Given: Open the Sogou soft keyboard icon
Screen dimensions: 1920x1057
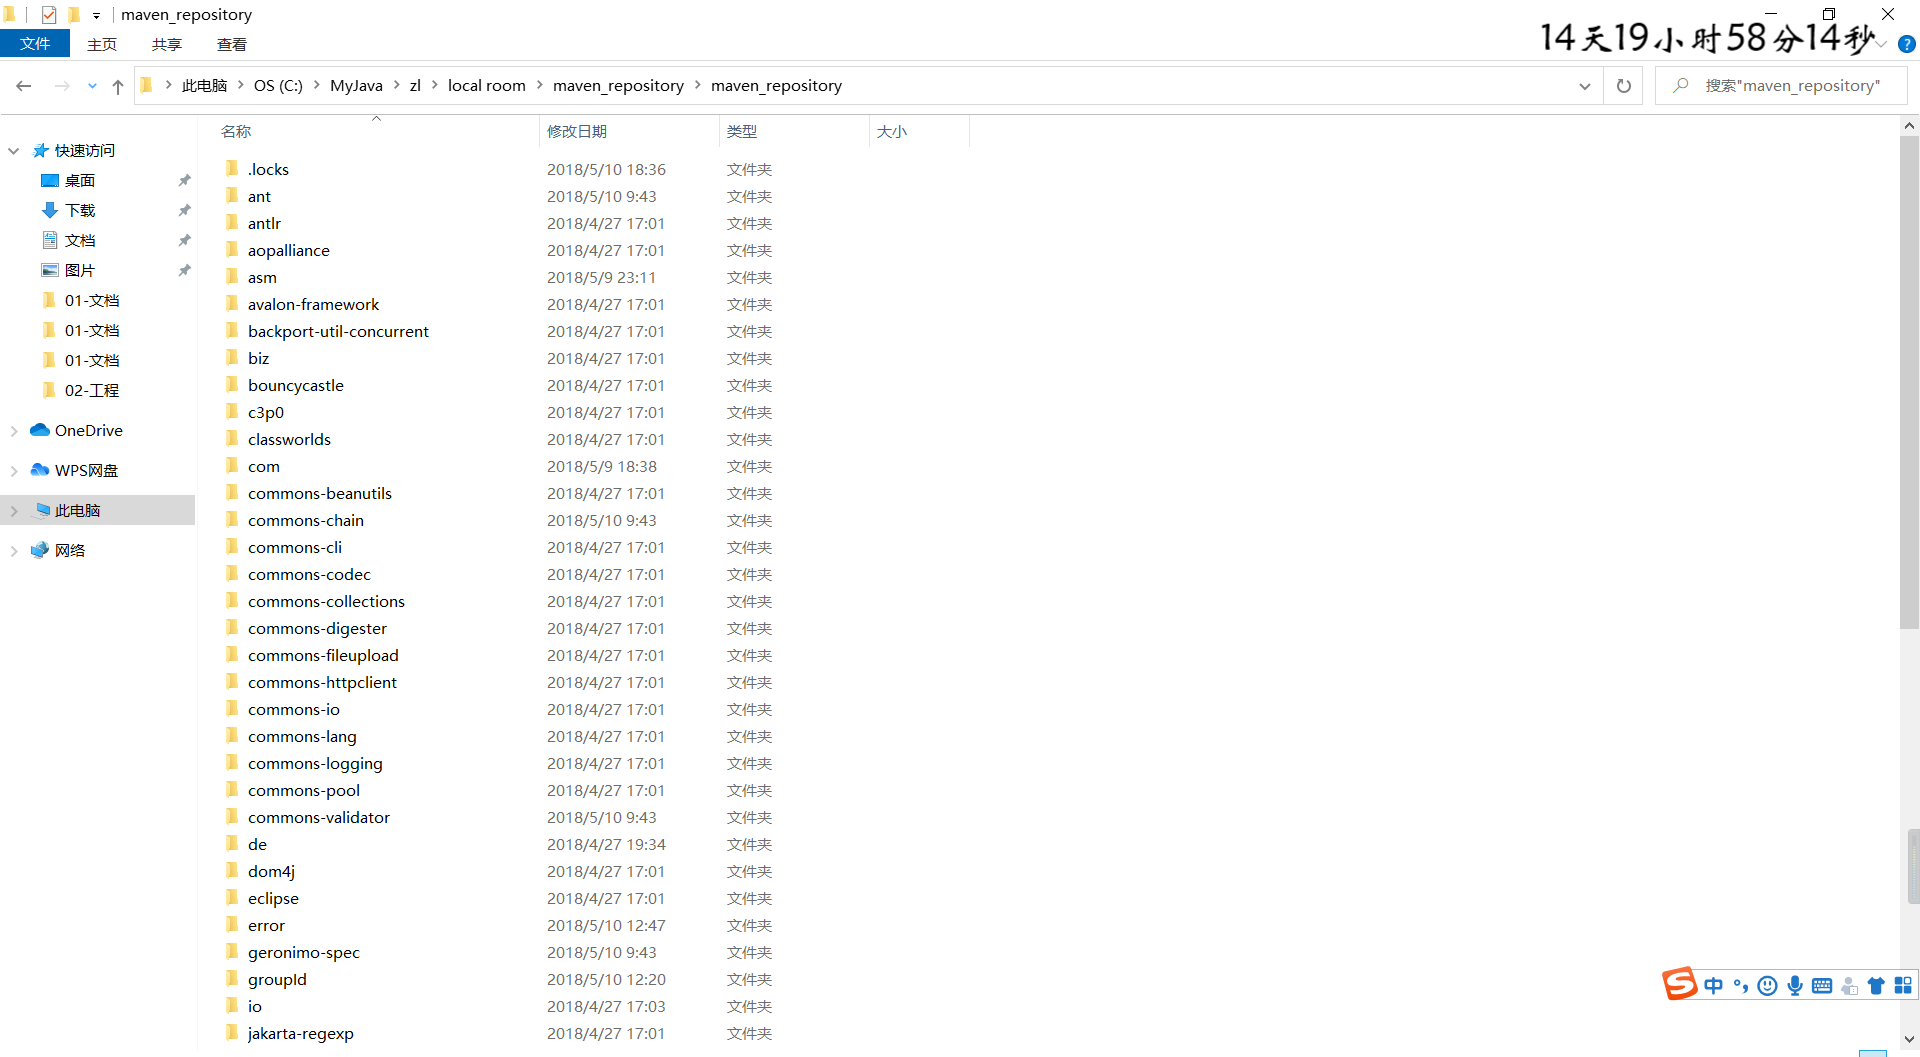Looking at the screenshot, I should 1821,985.
